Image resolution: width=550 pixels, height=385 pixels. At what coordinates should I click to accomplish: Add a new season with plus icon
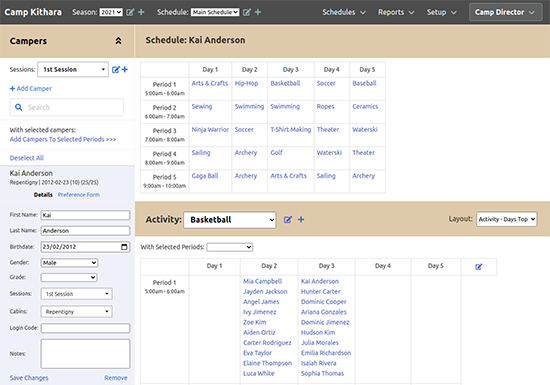[141, 12]
